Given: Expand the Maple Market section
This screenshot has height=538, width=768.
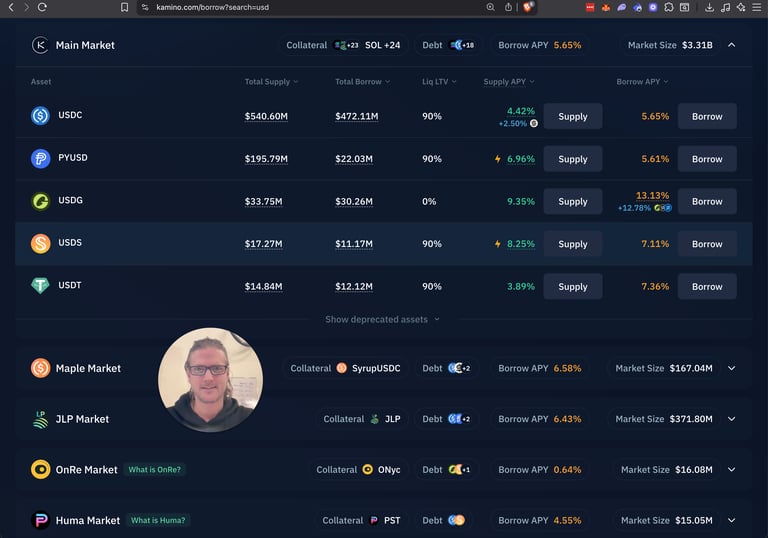Looking at the screenshot, I should point(731,368).
